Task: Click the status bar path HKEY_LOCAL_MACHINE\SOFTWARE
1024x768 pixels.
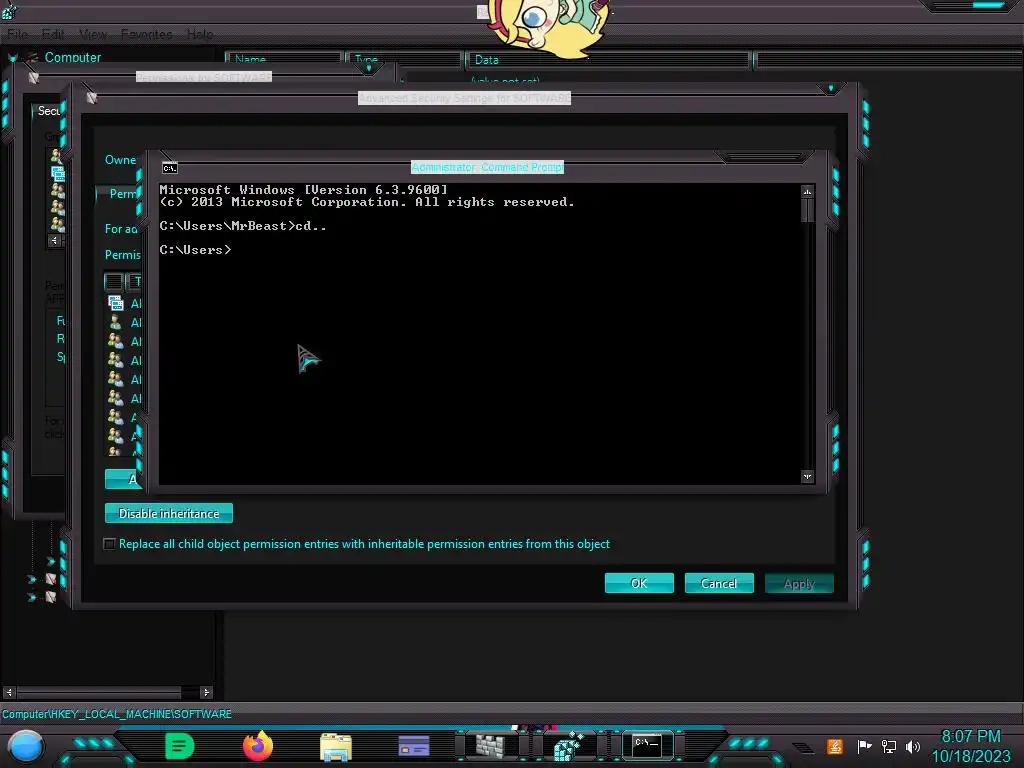Action: pos(117,714)
